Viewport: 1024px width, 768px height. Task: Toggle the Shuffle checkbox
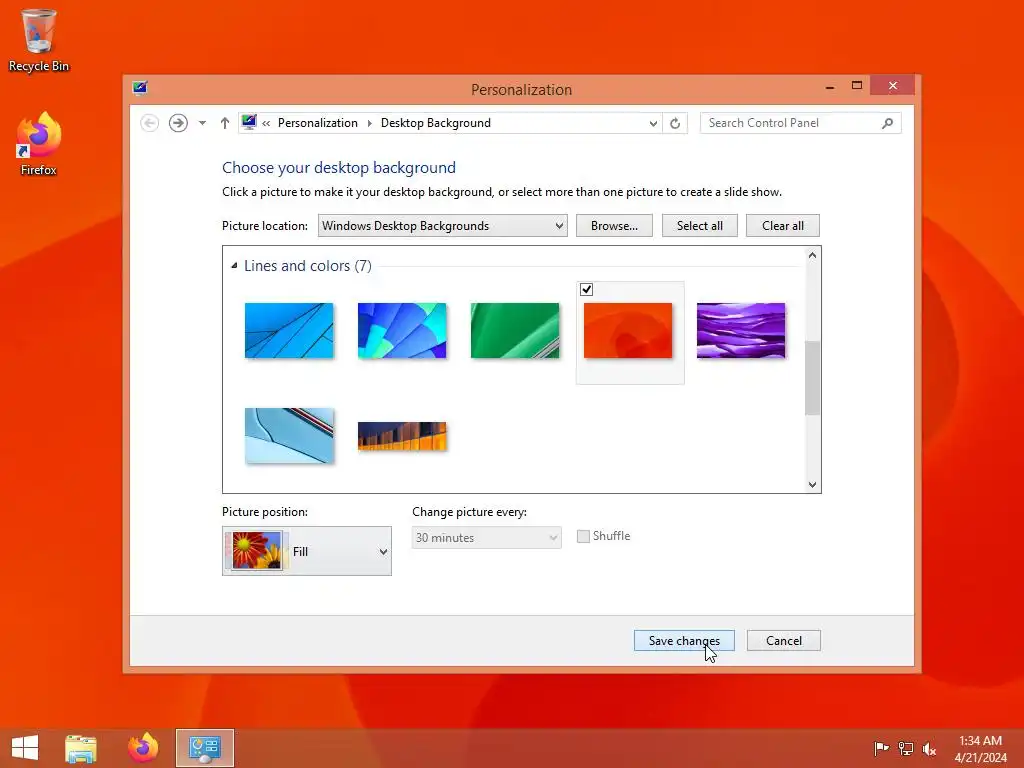click(583, 536)
